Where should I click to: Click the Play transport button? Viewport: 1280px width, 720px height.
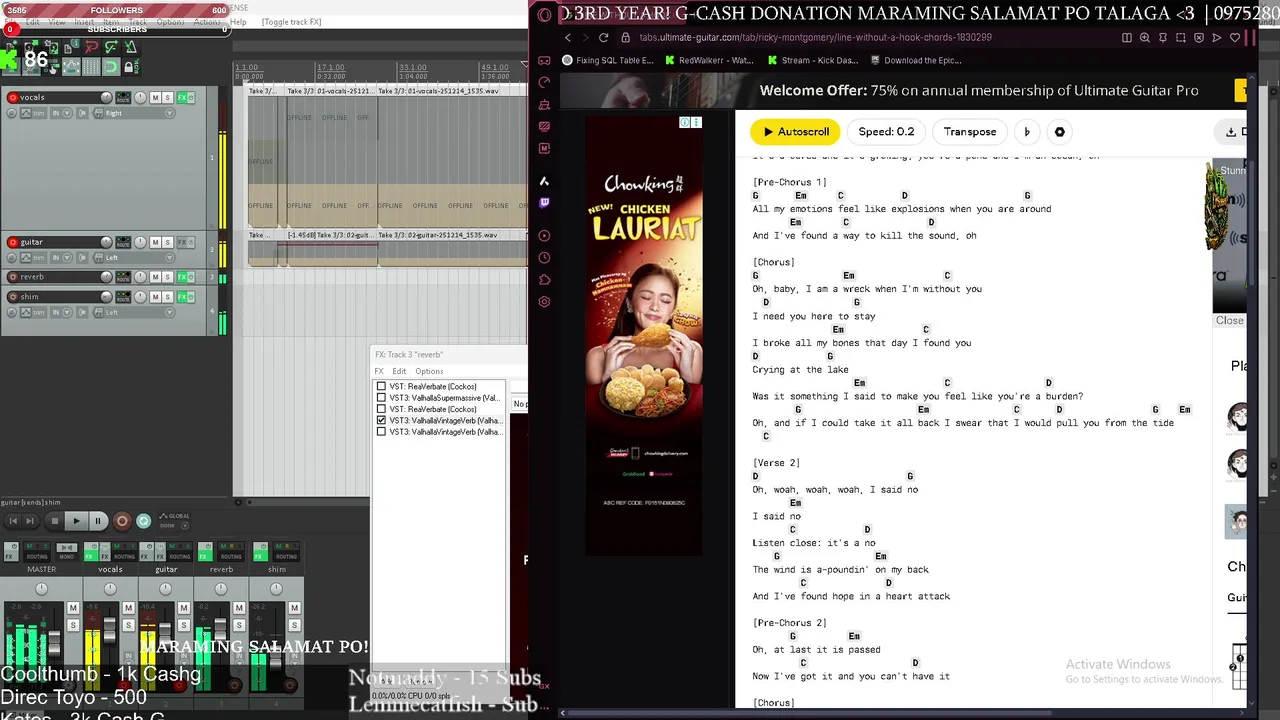click(76, 521)
